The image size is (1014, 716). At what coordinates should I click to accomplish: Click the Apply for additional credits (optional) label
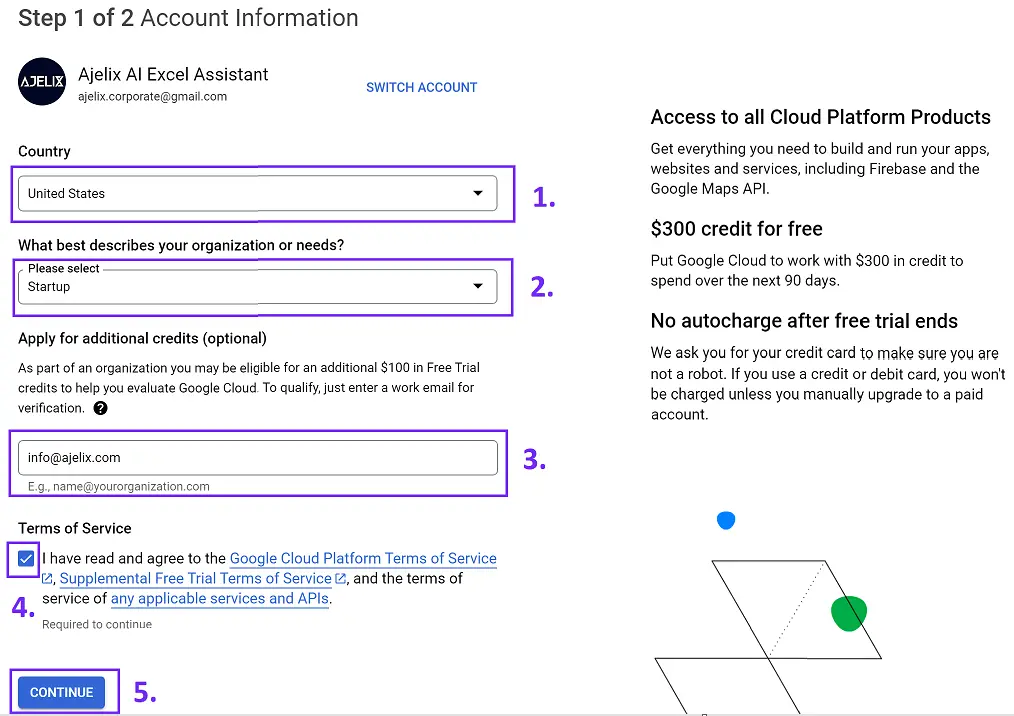click(142, 338)
